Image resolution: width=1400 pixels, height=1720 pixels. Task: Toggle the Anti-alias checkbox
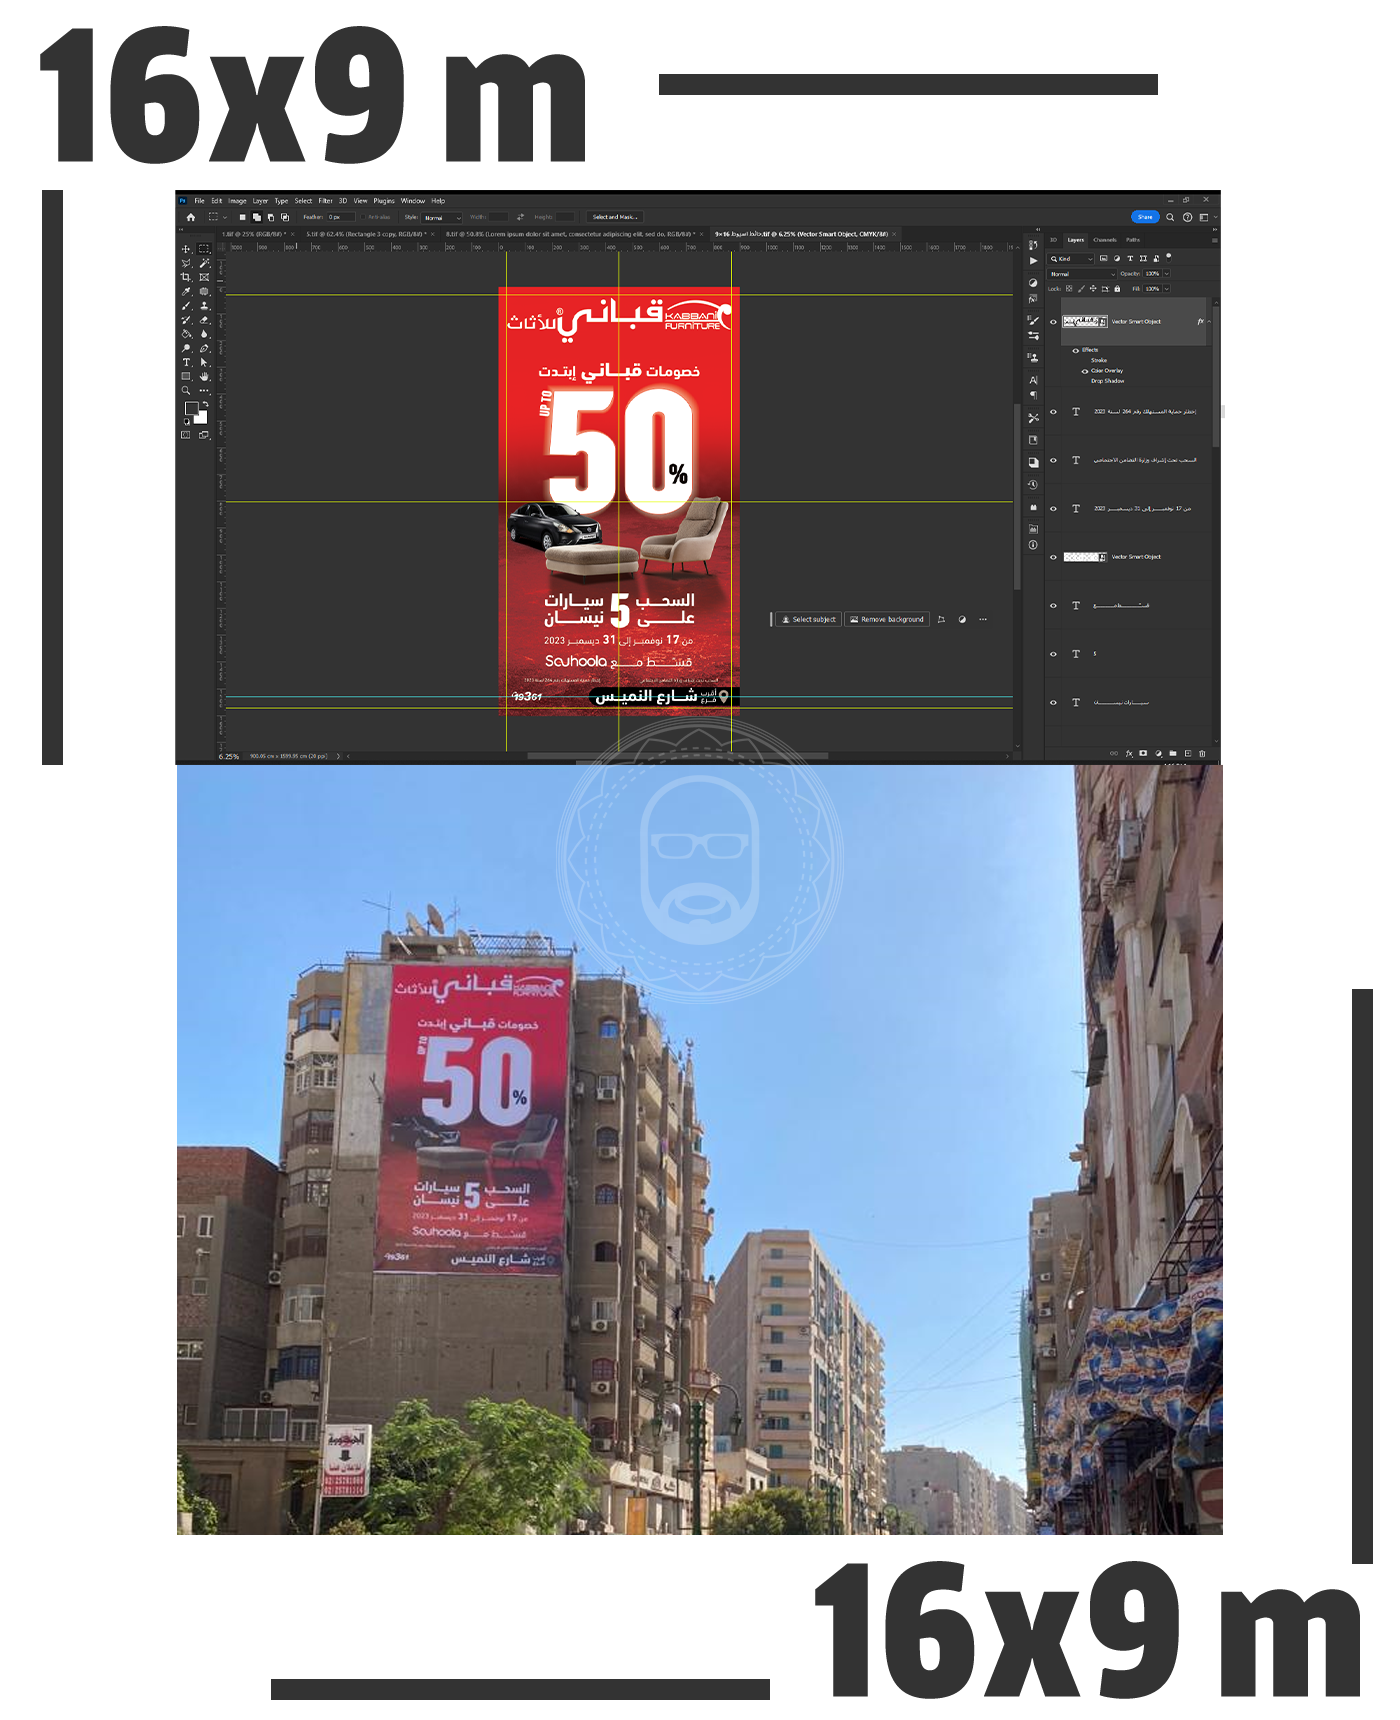(363, 217)
